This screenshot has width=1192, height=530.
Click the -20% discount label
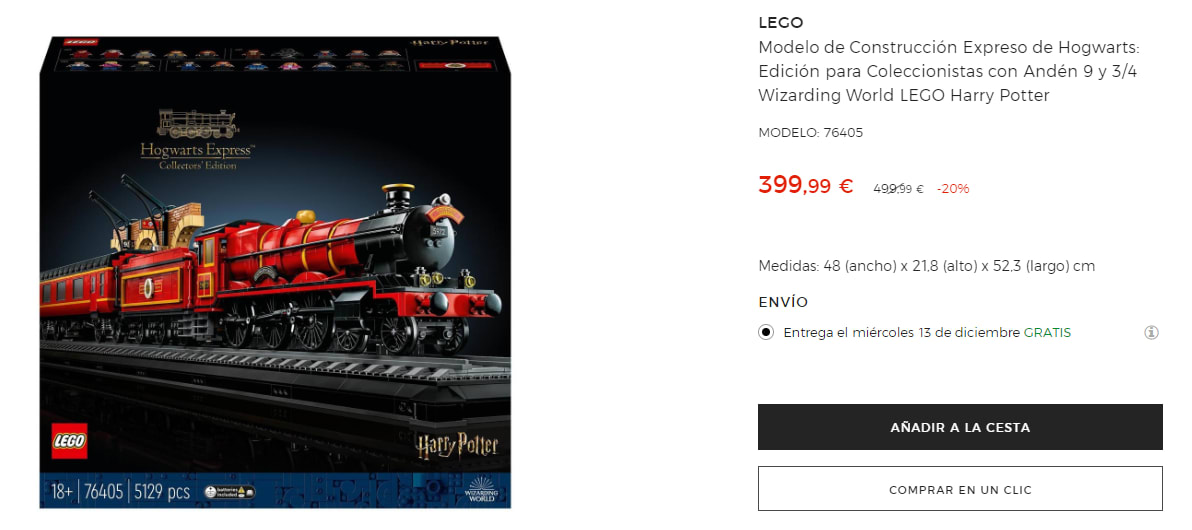point(953,189)
